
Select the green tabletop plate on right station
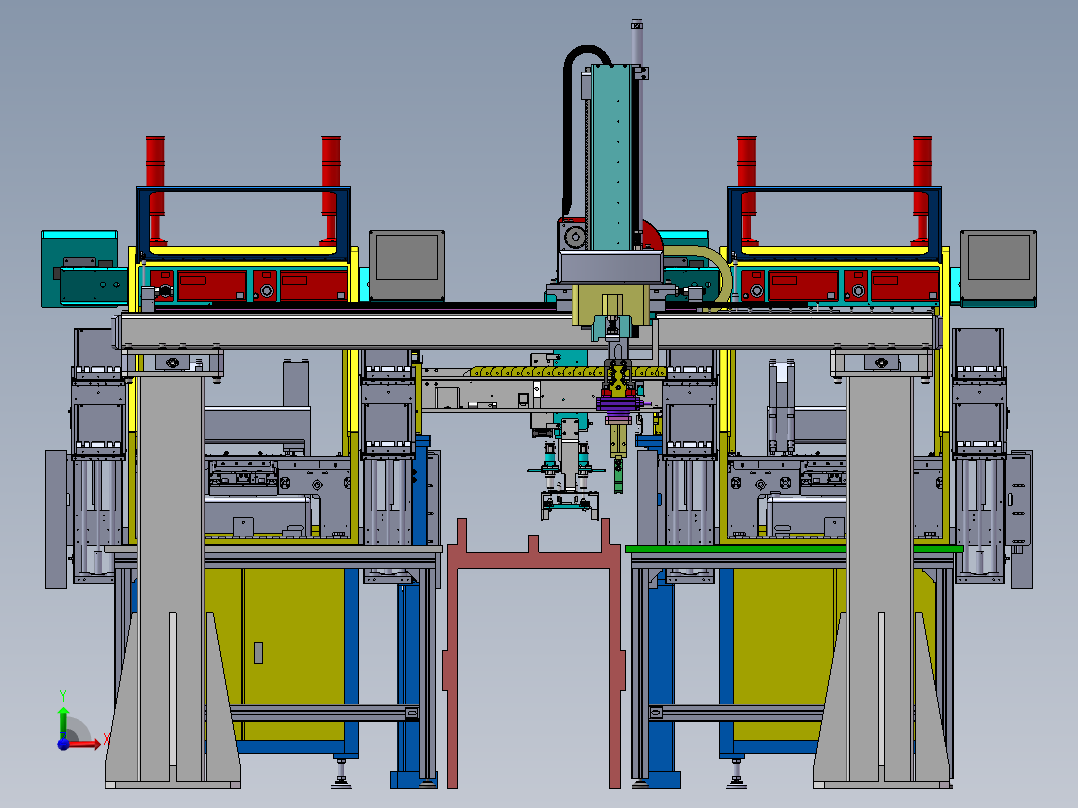click(x=793, y=548)
